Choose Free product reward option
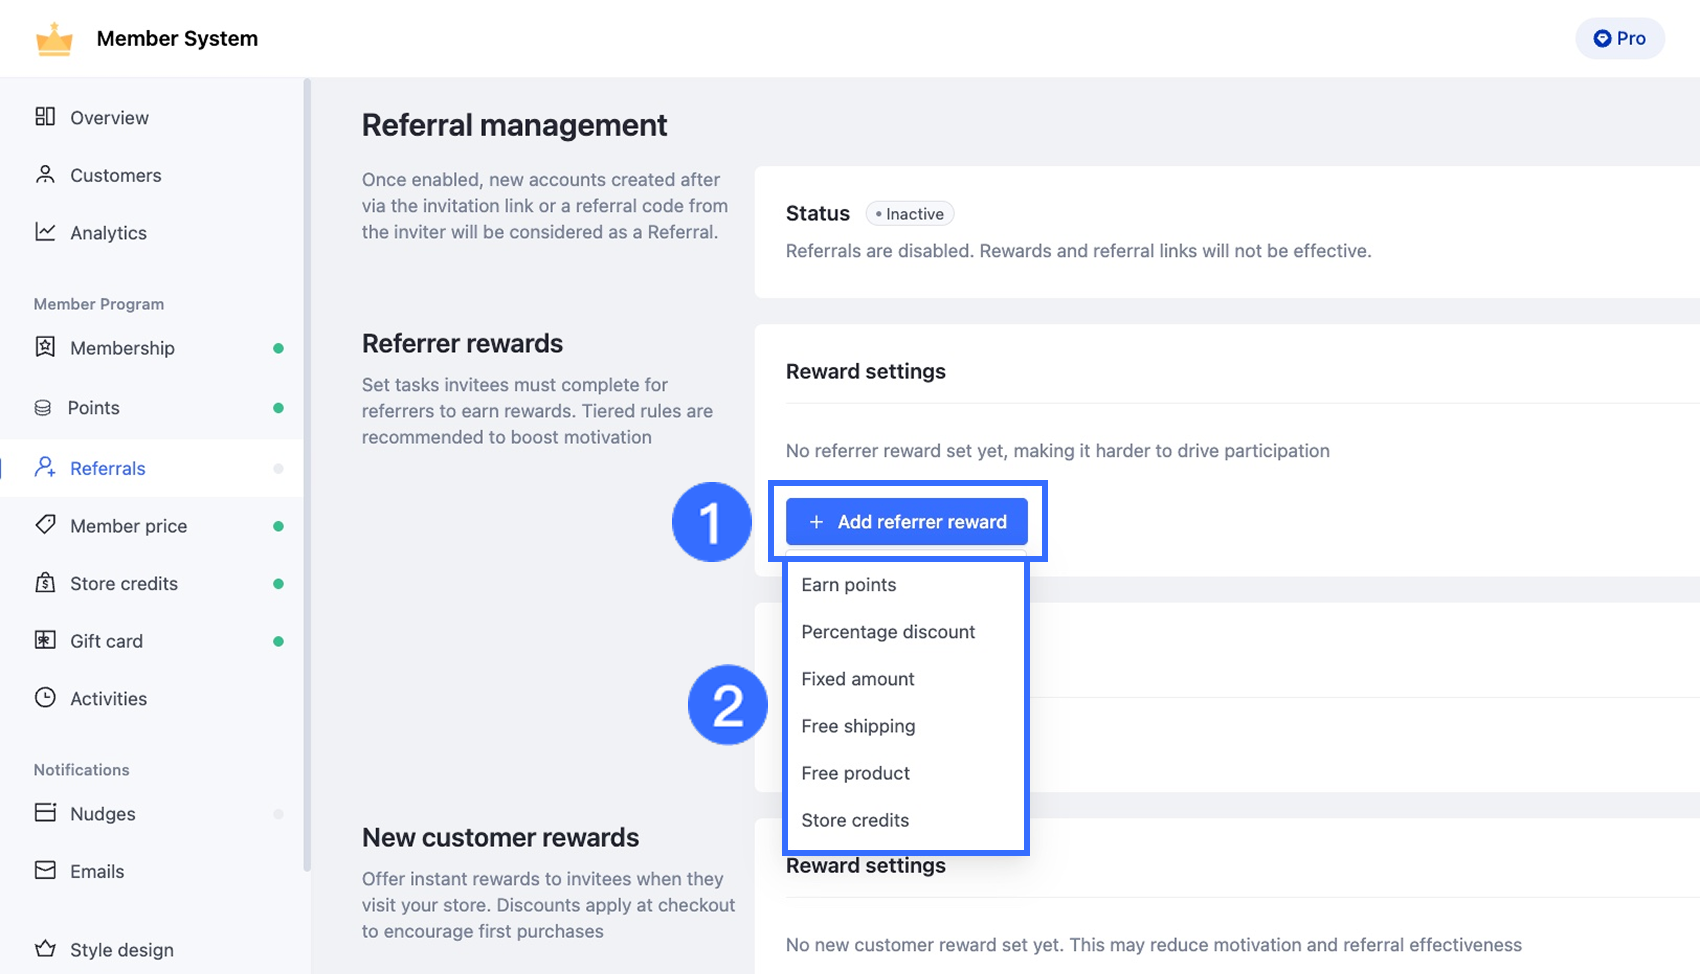Image resolution: width=1700 pixels, height=974 pixels. [855, 773]
